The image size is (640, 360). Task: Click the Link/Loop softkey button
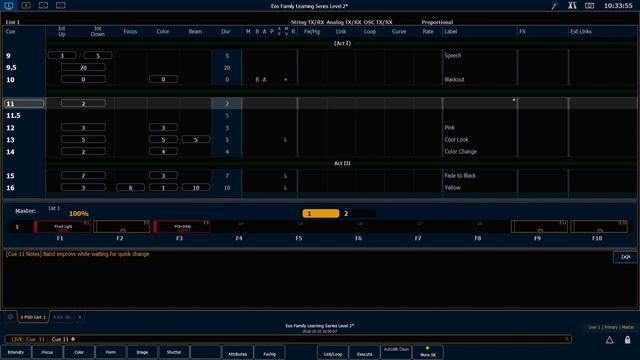point(333,353)
